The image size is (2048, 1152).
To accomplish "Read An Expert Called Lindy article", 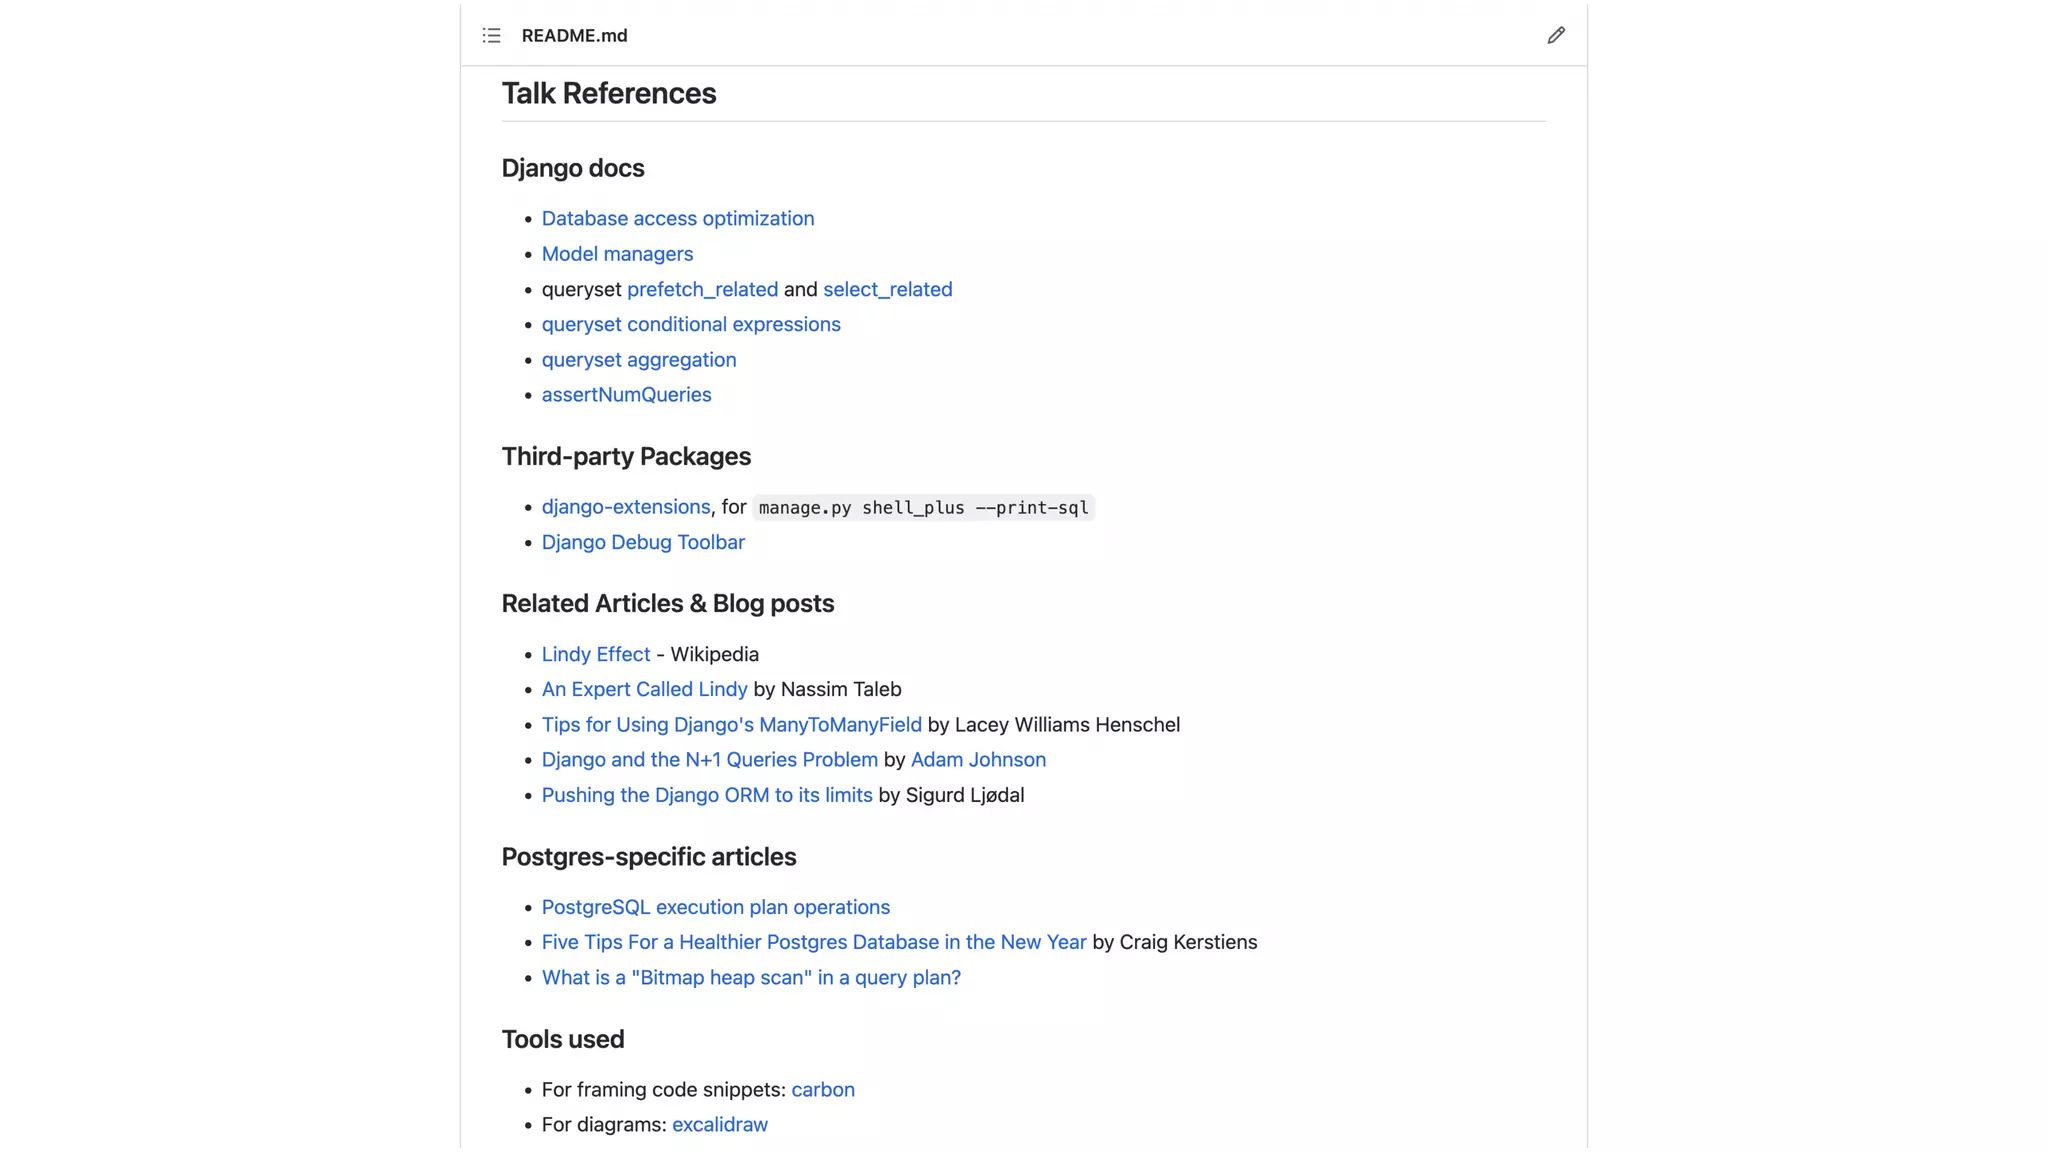I will [x=644, y=689].
